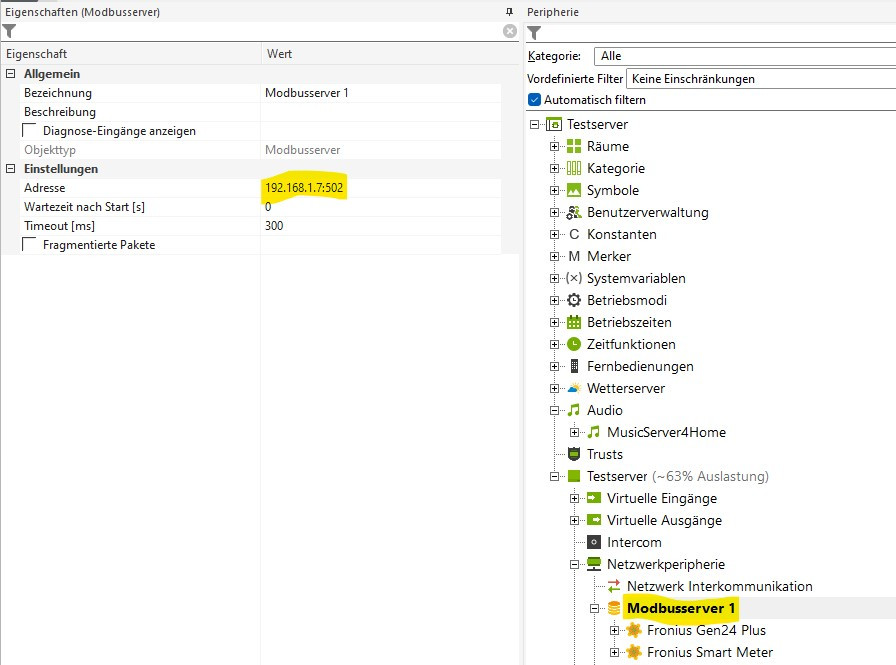Uncheck Automatisch filtern checkbox

[534, 100]
